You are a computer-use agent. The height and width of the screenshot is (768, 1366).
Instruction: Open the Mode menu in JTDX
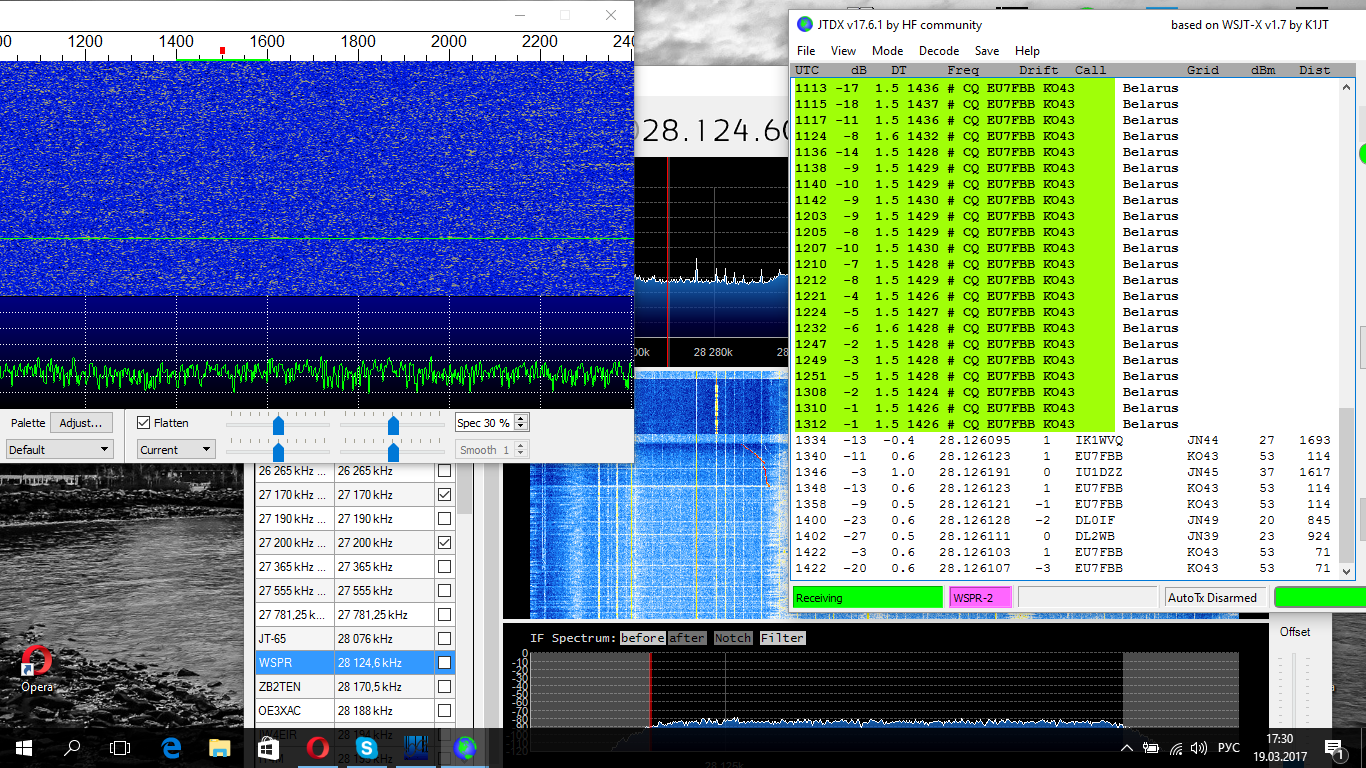[x=887, y=51]
